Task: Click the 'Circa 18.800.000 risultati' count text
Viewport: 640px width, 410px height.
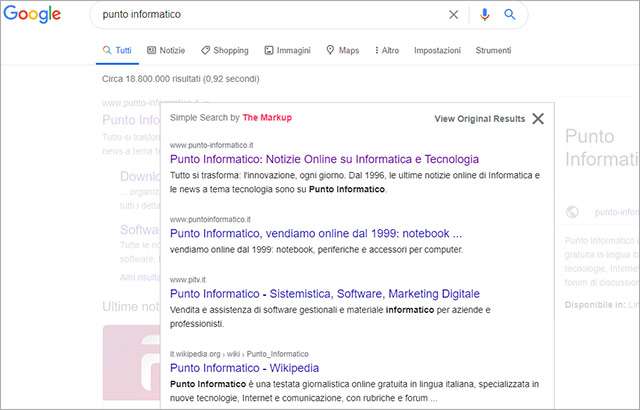Action: 180,79
